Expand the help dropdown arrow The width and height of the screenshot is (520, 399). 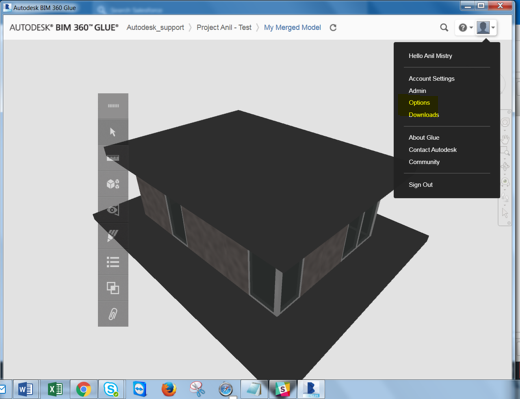(x=471, y=27)
